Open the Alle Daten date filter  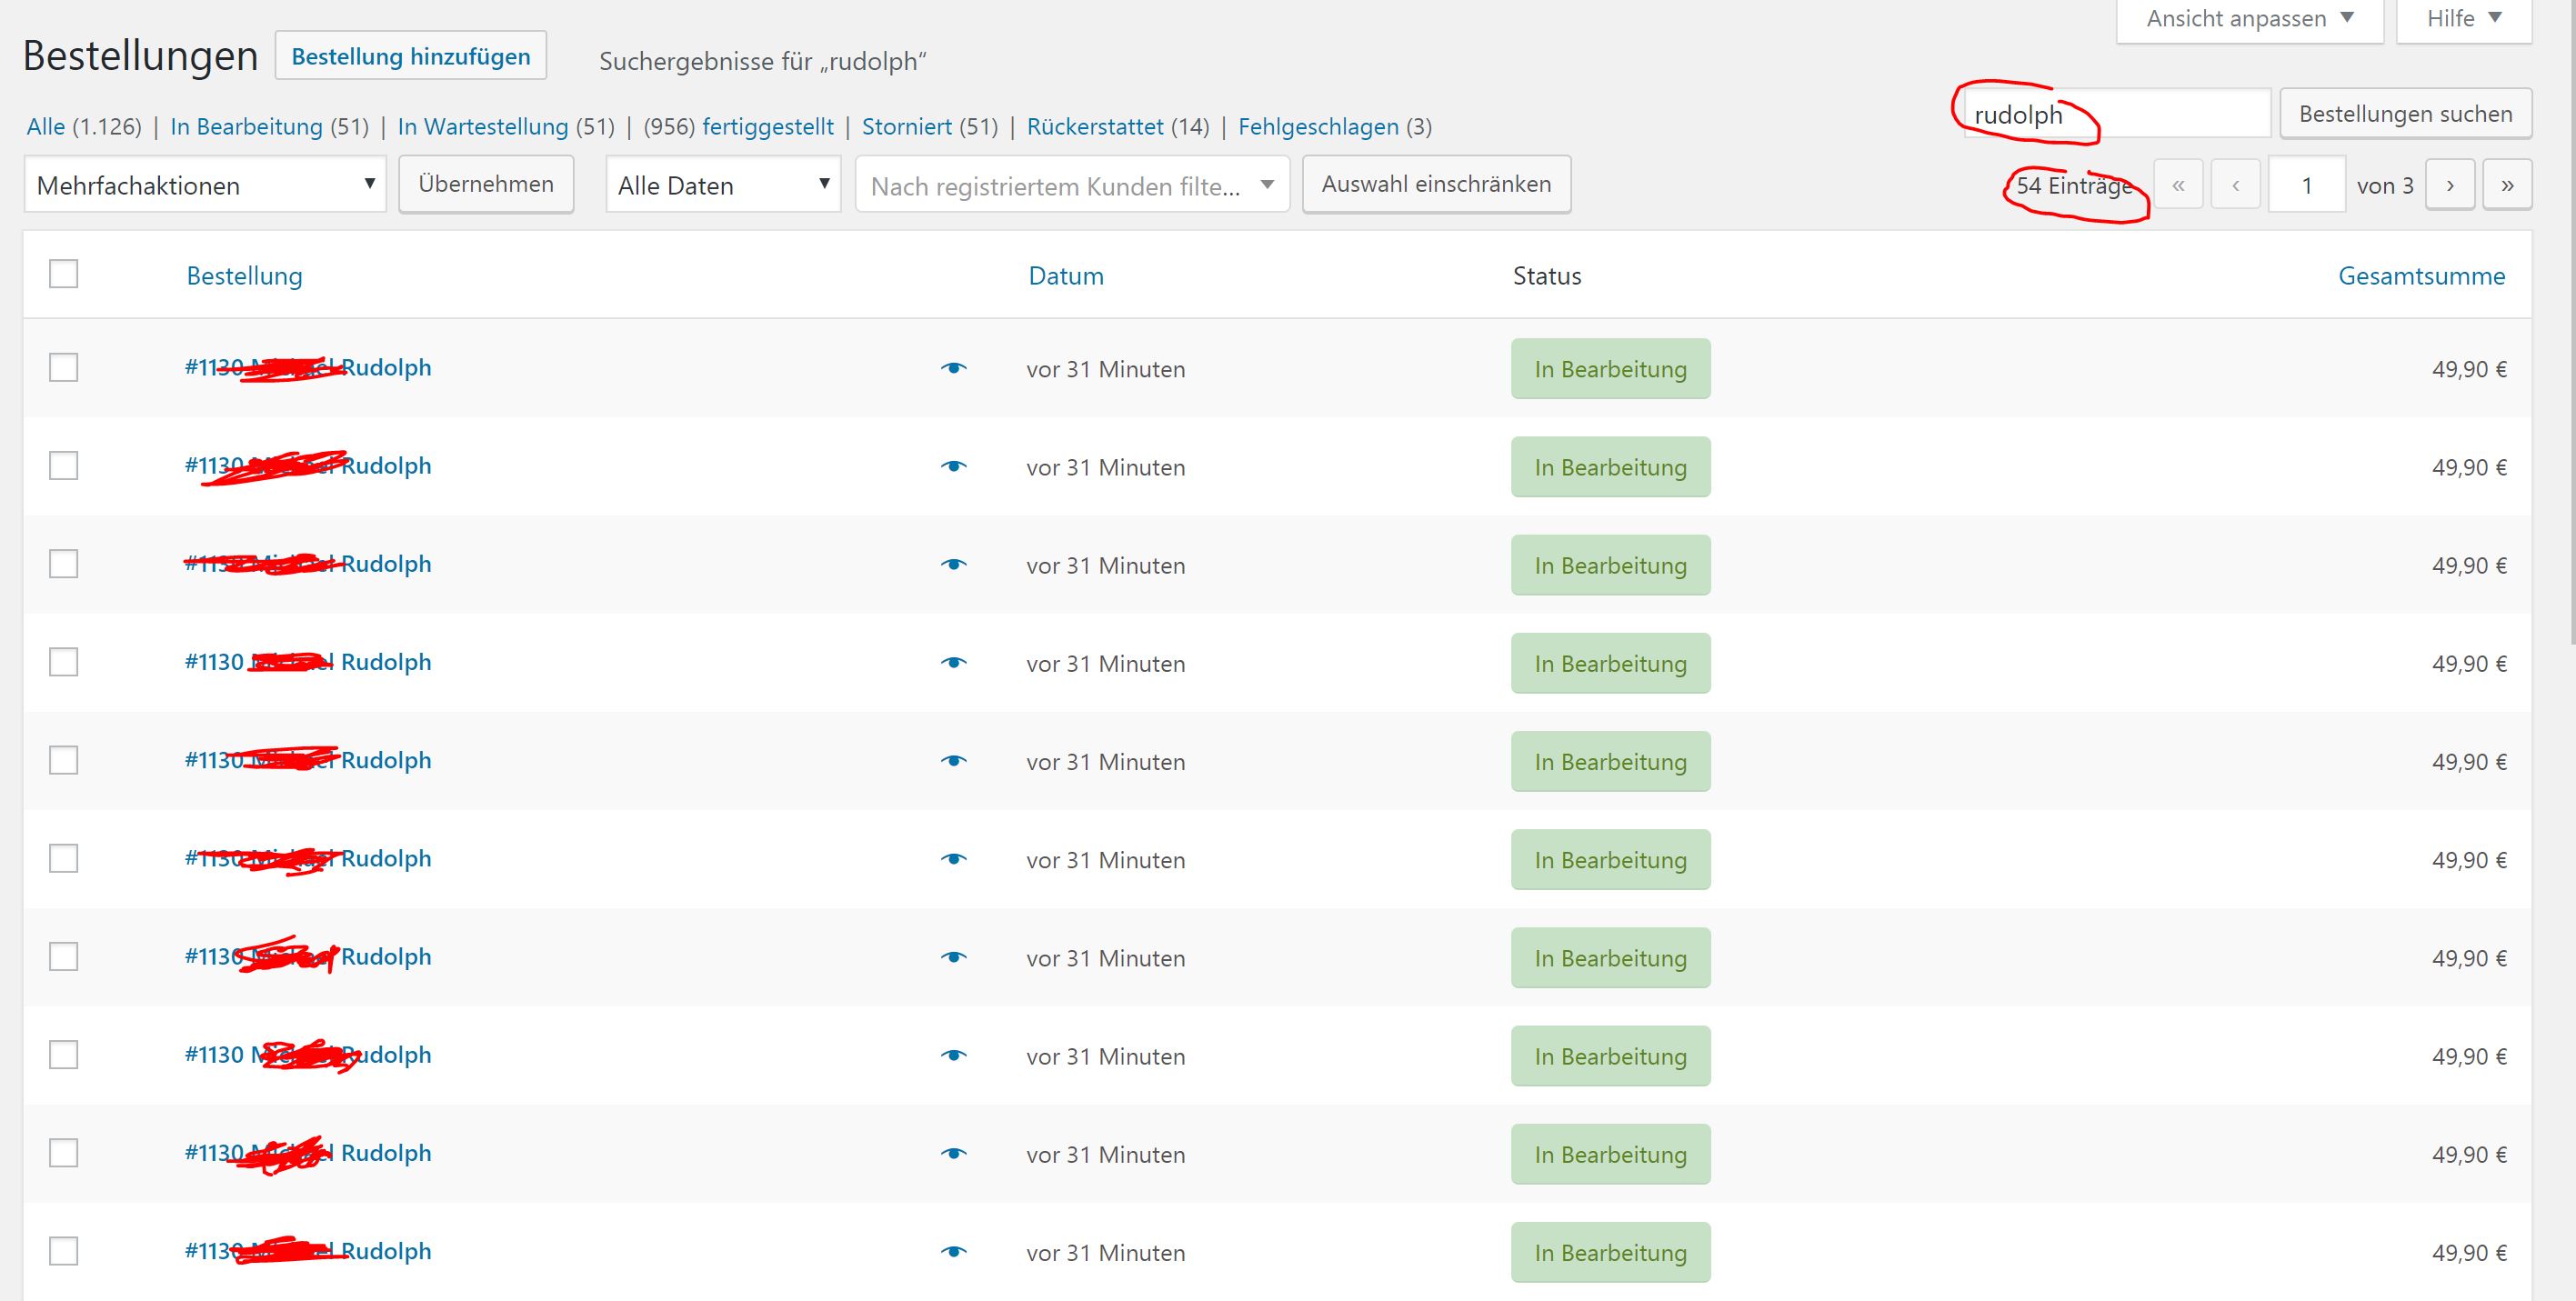(x=723, y=185)
